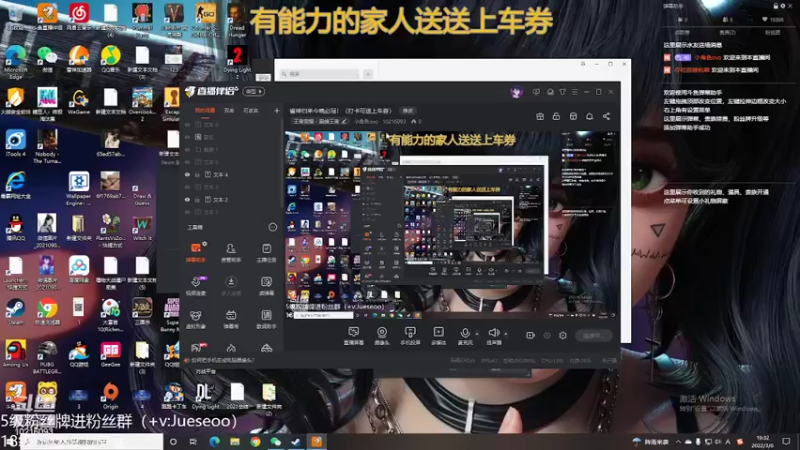Switch to the orange-underlined scene tab

(205, 111)
